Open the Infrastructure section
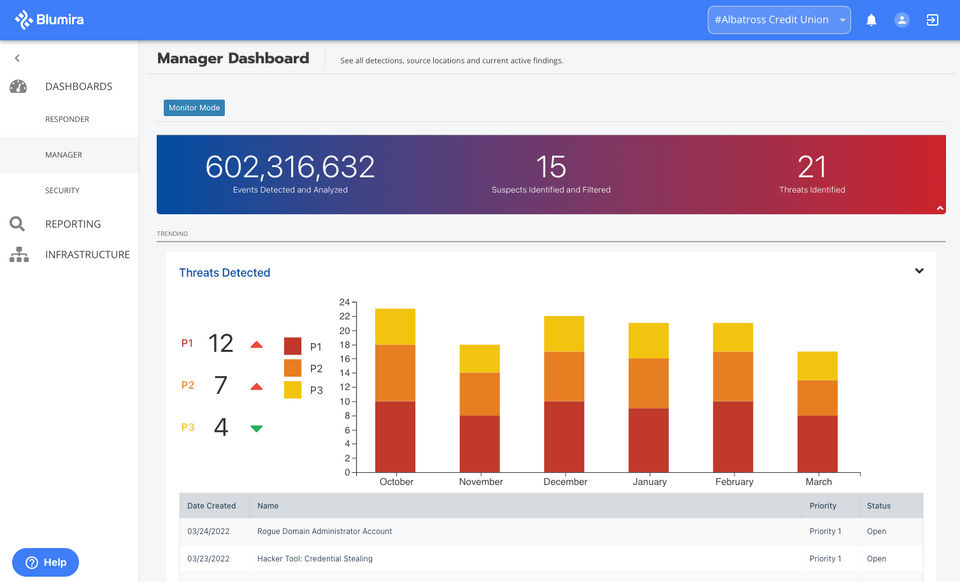 (87, 255)
